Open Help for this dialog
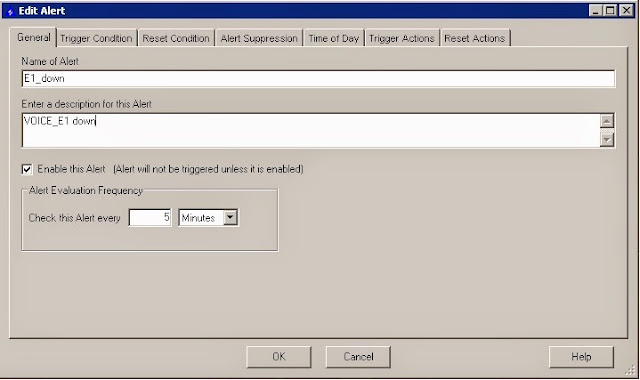Image resolution: width=640 pixels, height=380 pixels. [581, 357]
